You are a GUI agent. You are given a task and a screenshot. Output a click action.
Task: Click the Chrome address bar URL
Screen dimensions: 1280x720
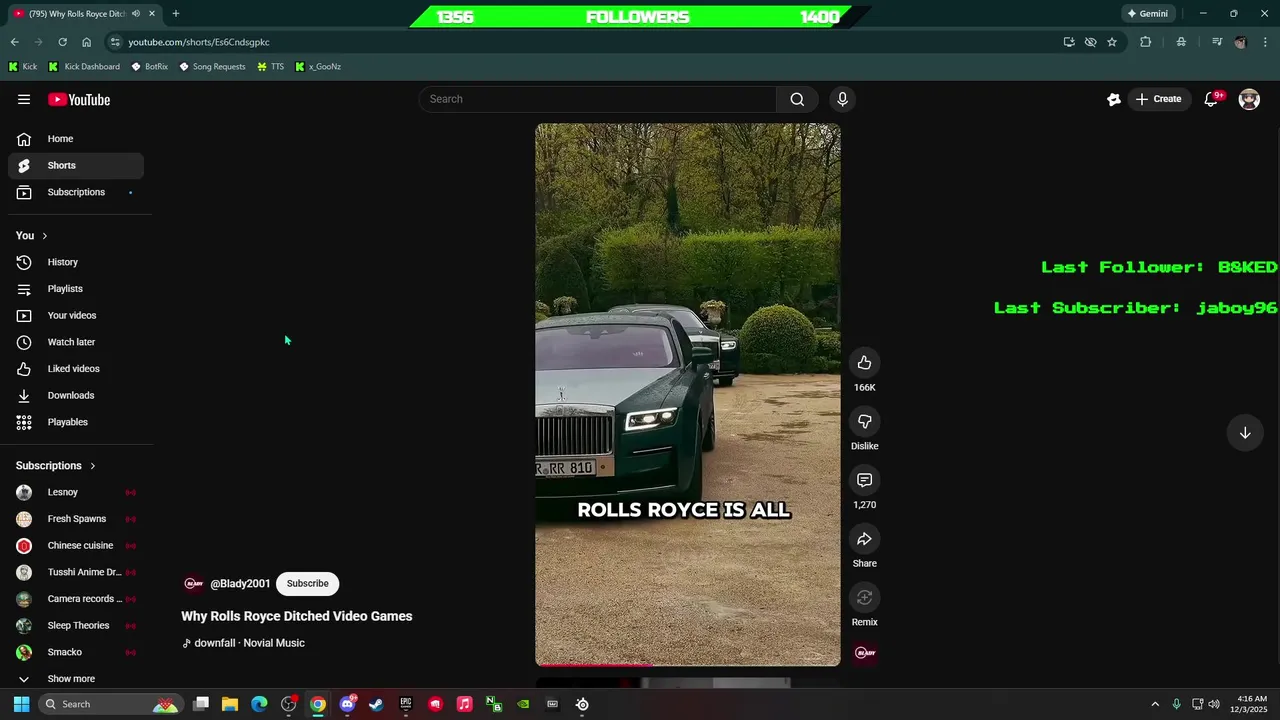coord(199,42)
